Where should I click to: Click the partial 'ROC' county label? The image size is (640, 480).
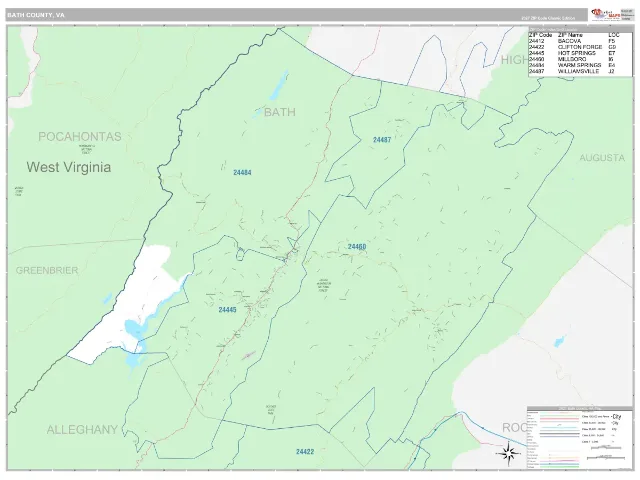coord(514,428)
